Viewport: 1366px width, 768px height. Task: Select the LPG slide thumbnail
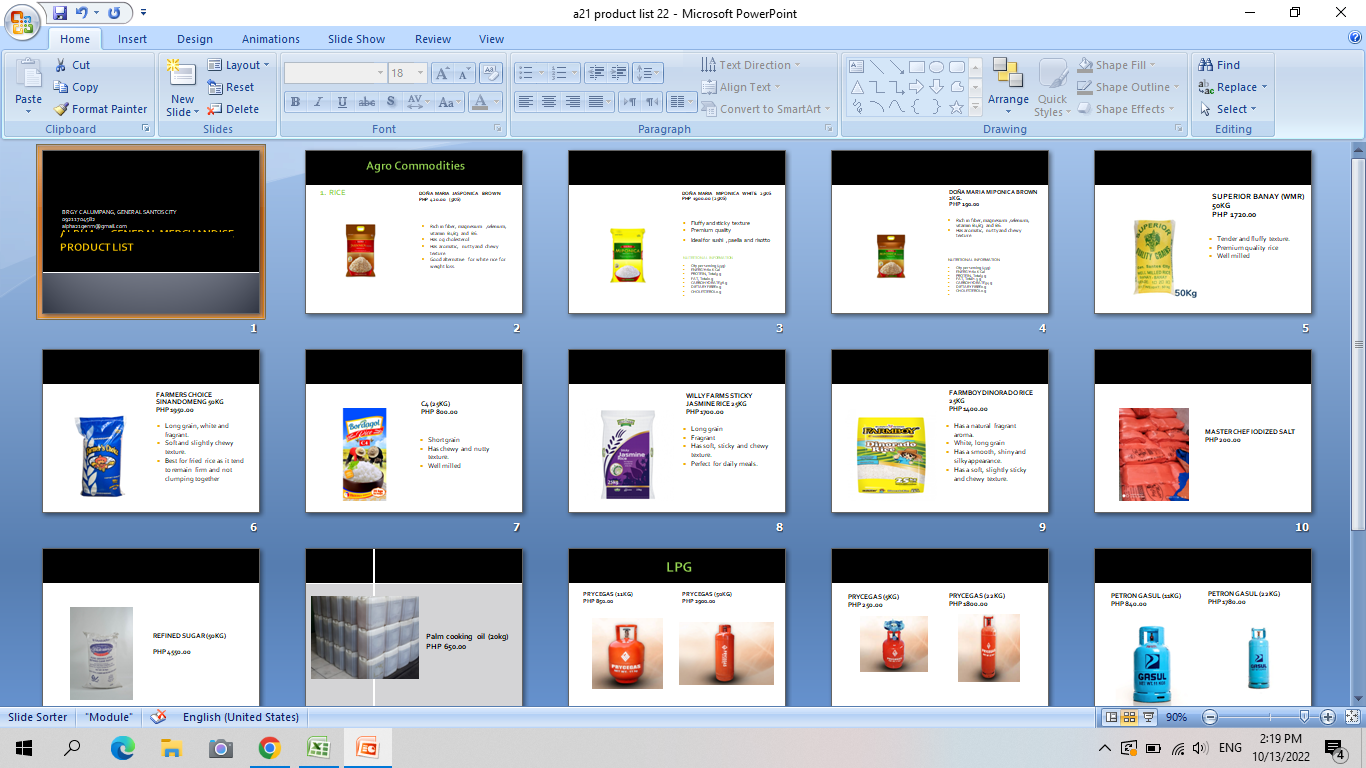click(677, 627)
